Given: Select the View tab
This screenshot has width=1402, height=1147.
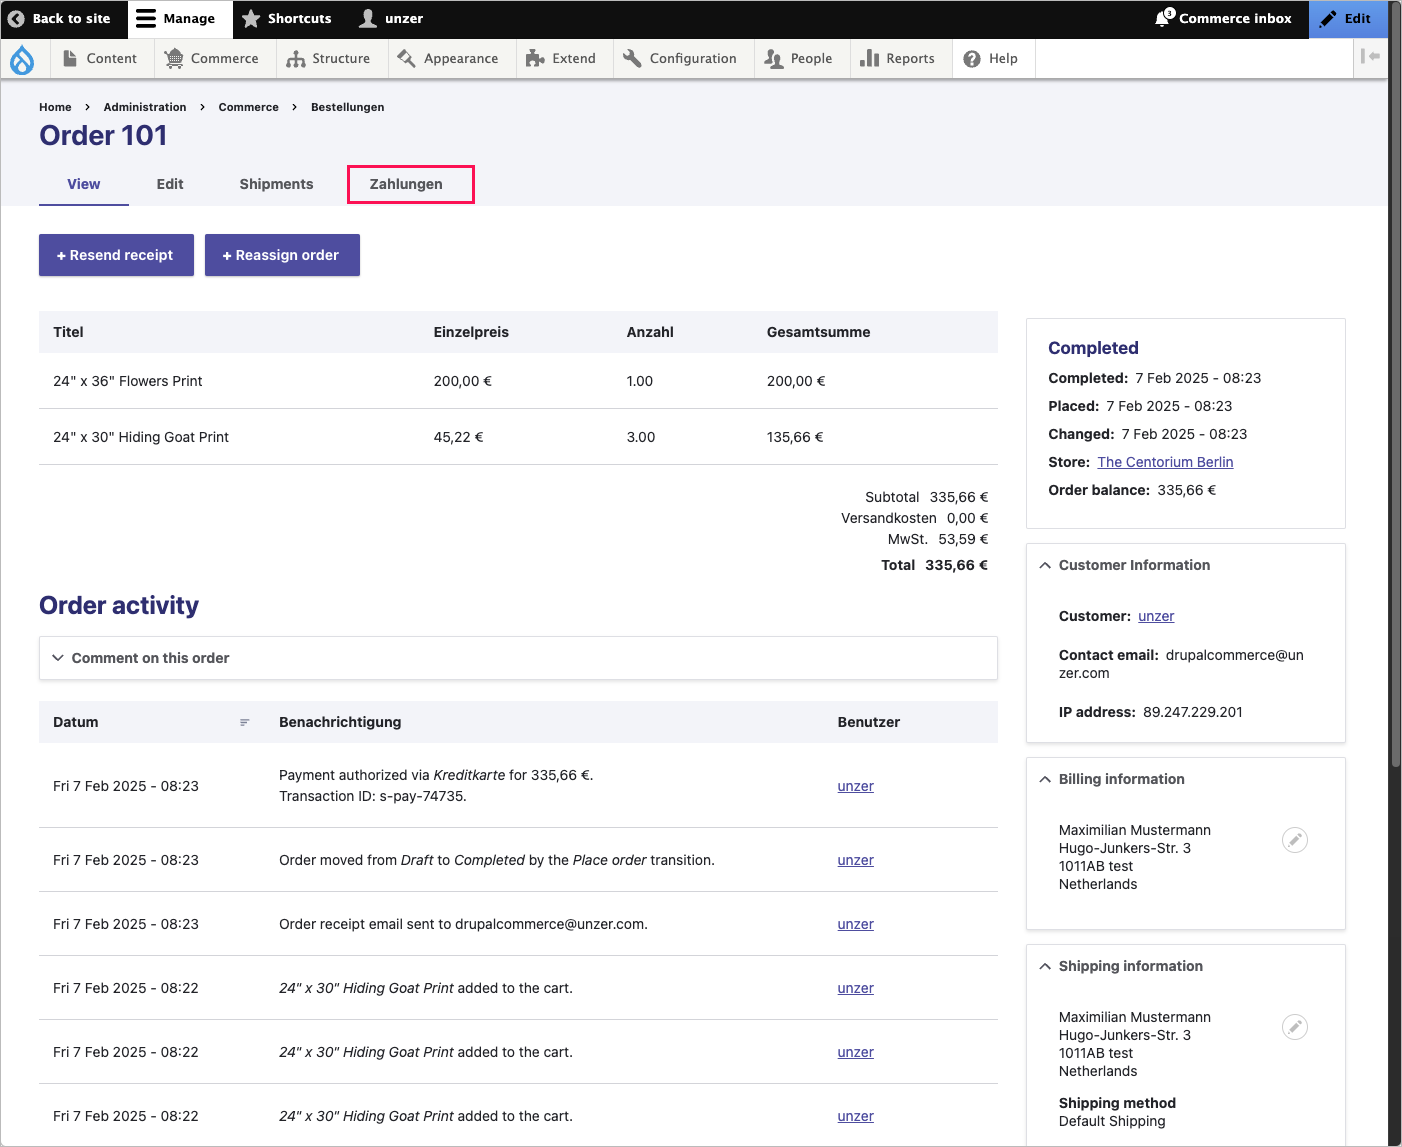Looking at the screenshot, I should [x=84, y=185].
